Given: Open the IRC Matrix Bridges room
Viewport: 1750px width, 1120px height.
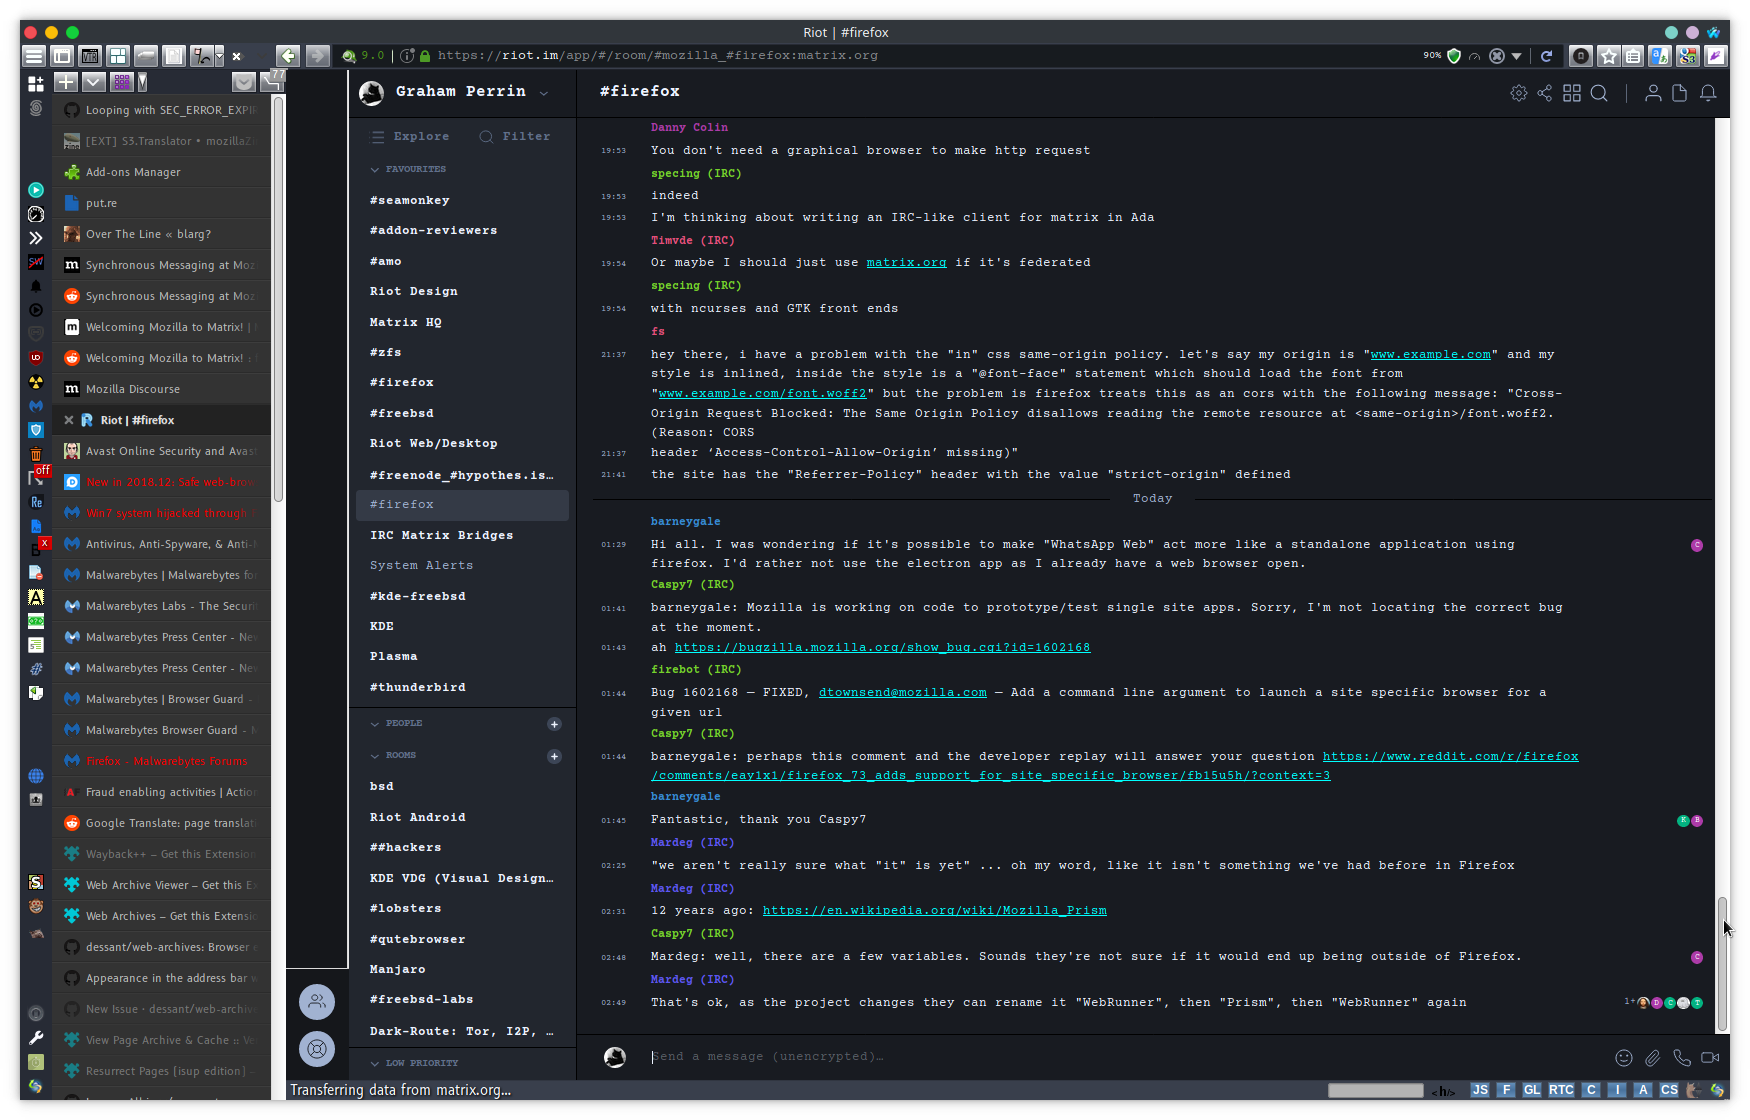Looking at the screenshot, I should pyautogui.click(x=462, y=536).
